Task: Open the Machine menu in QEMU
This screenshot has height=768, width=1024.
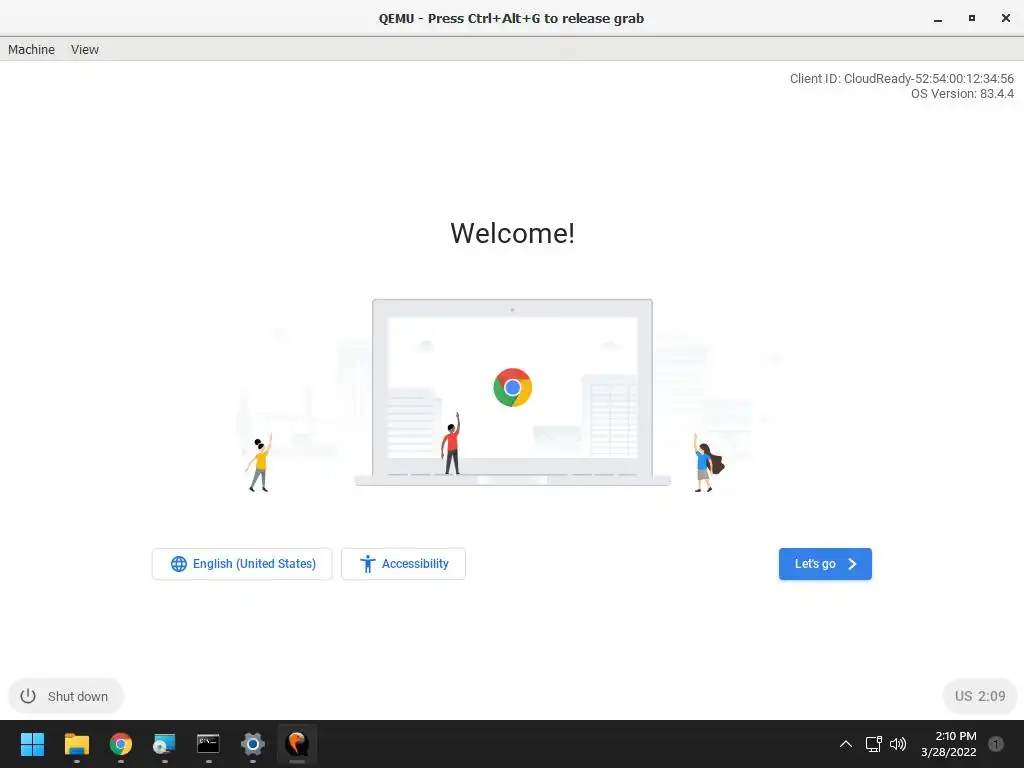Action: tap(31, 50)
